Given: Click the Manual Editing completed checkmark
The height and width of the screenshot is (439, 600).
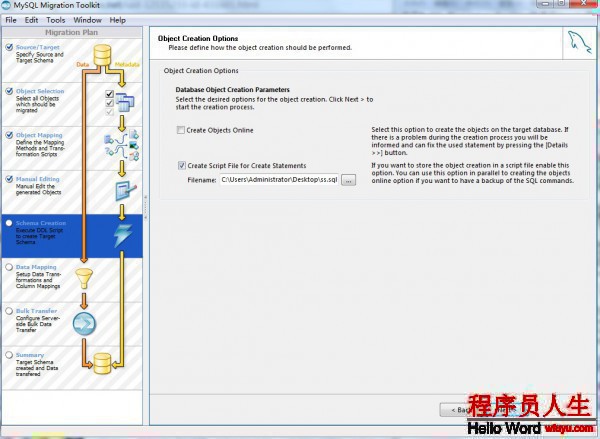Looking at the screenshot, I should click(x=9, y=179).
